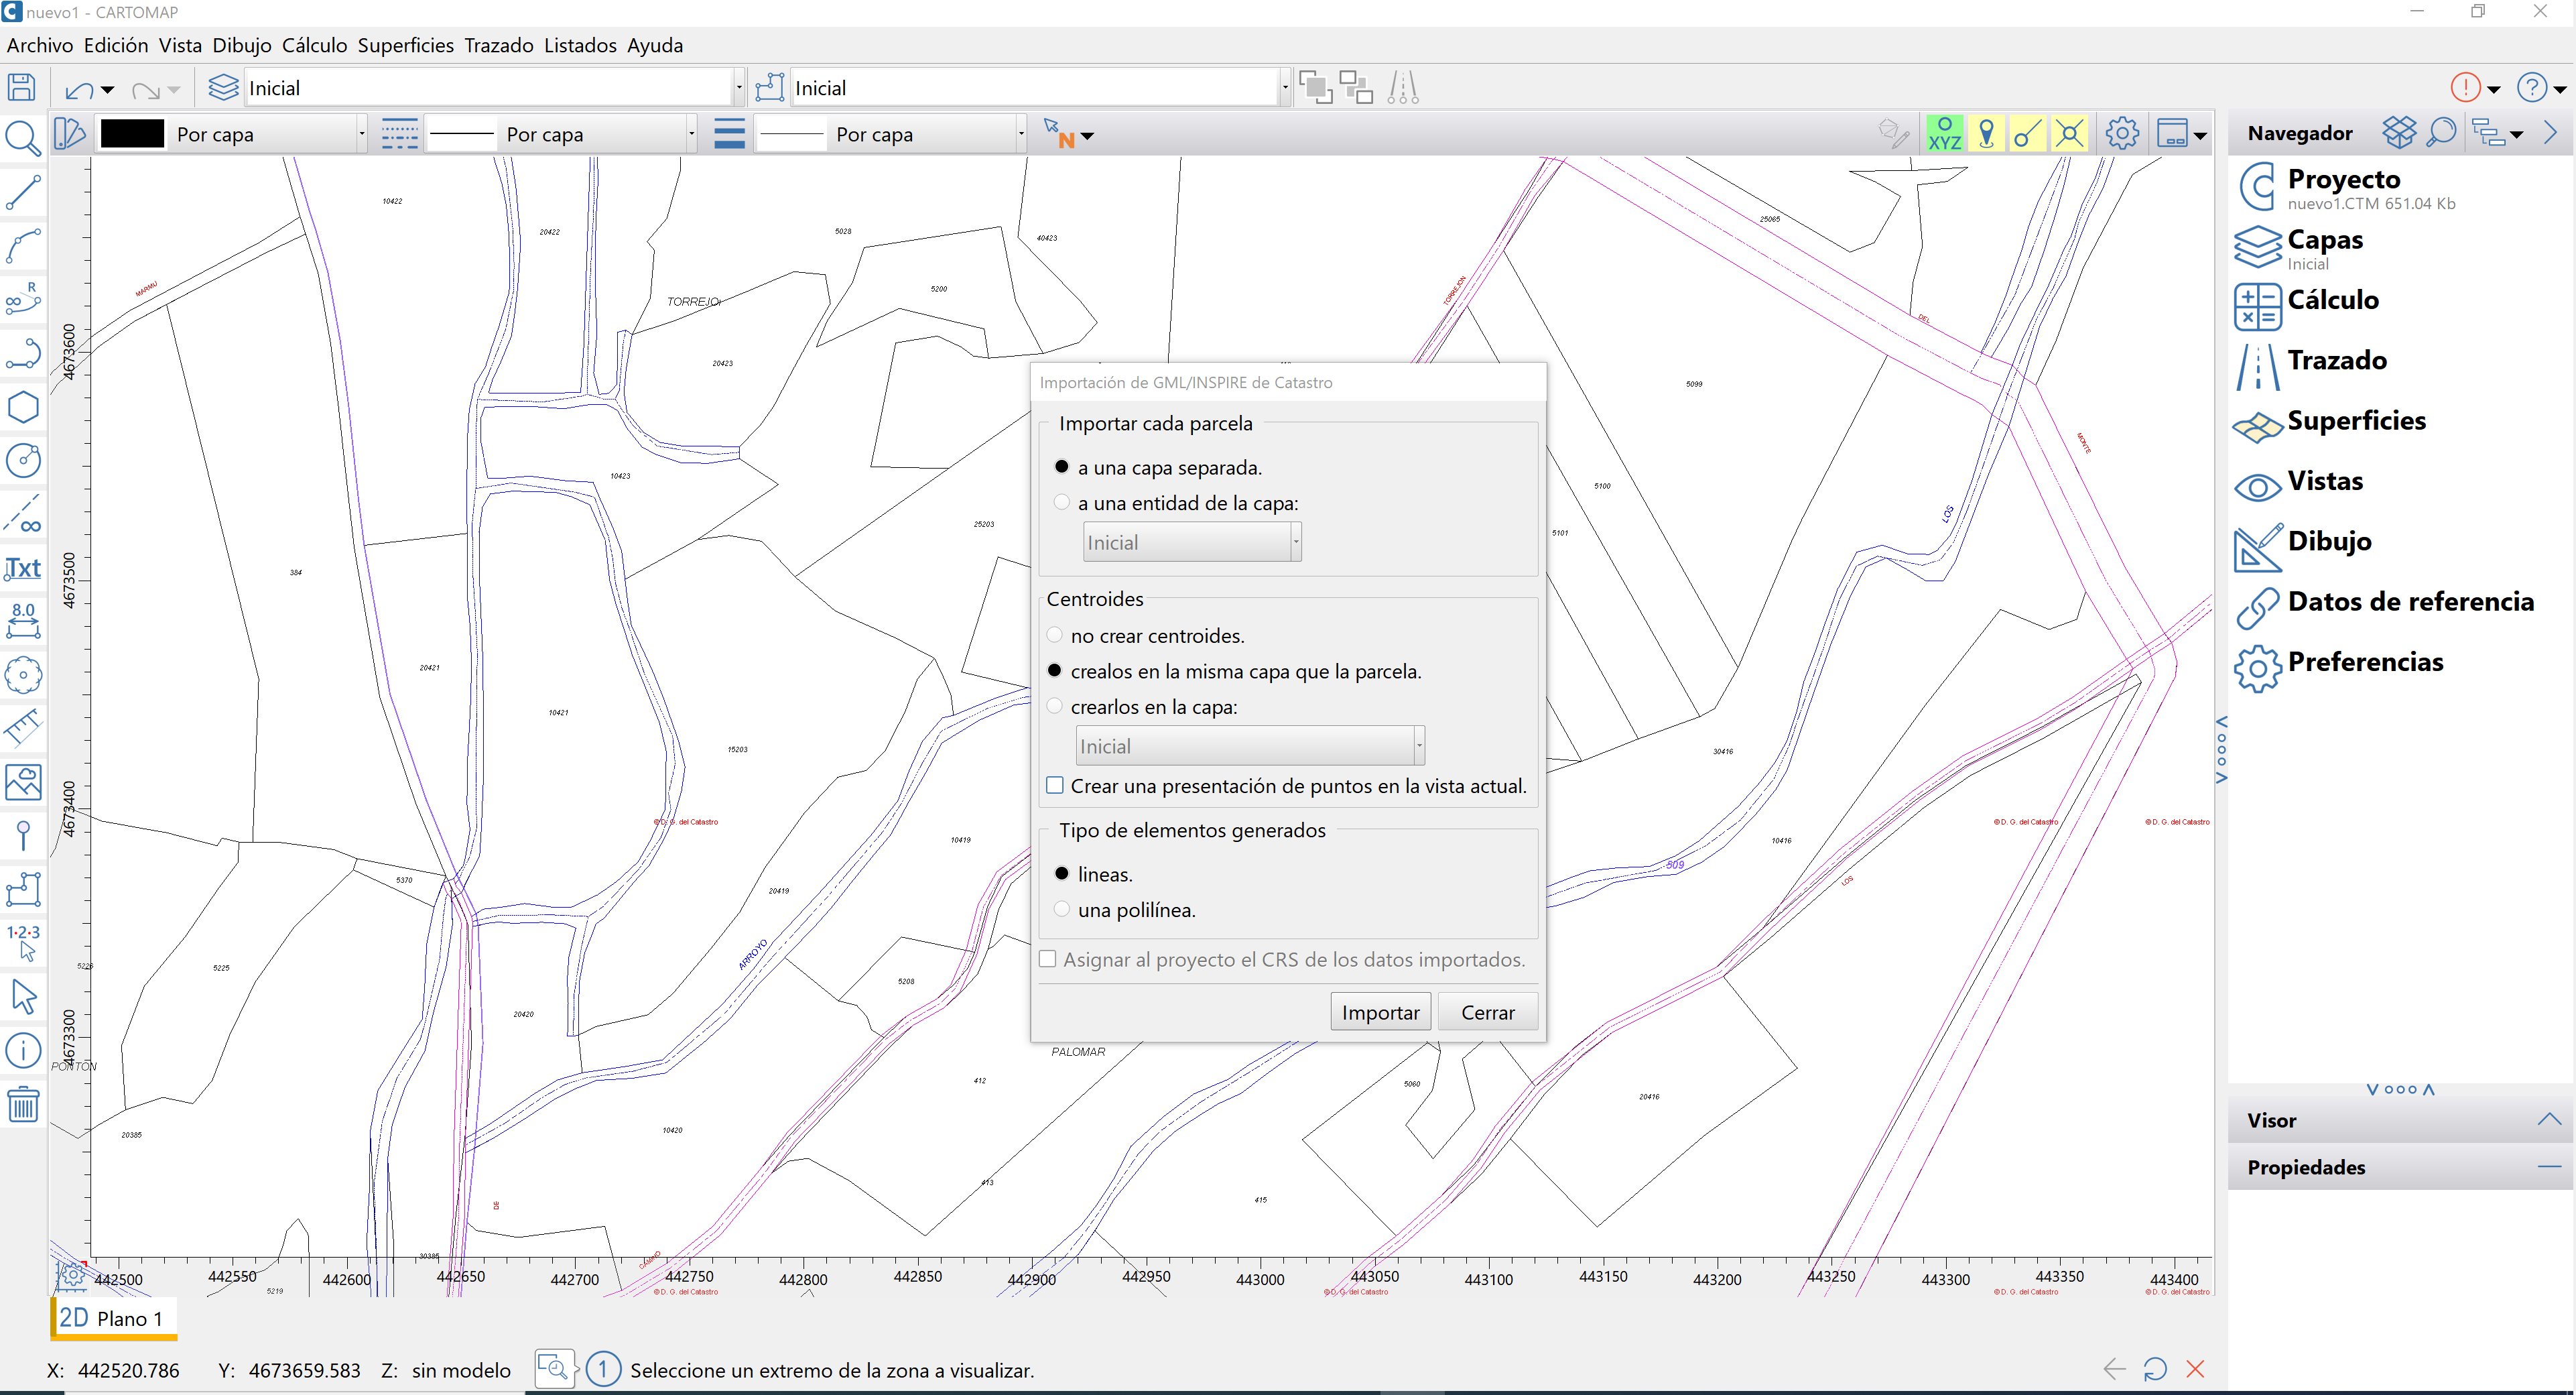Viewport: 2576px width, 1395px height.
Task: Select the hexagon polygon drawing tool
Action: coord(23,407)
